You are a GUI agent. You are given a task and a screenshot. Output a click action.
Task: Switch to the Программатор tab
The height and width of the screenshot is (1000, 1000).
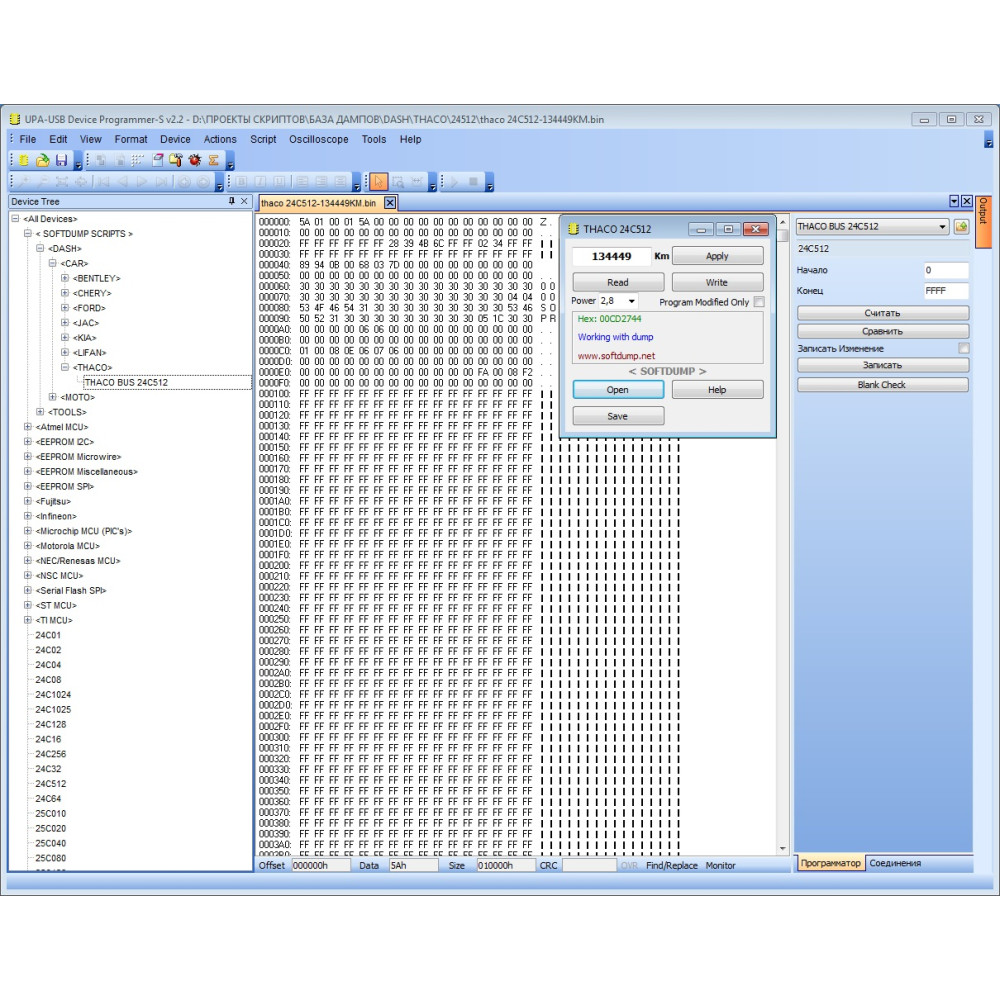pyautogui.click(x=830, y=863)
